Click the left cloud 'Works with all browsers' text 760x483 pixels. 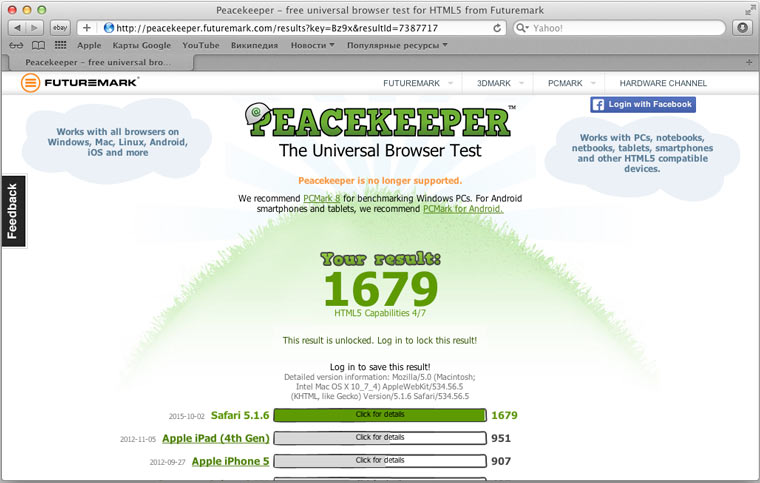point(118,142)
